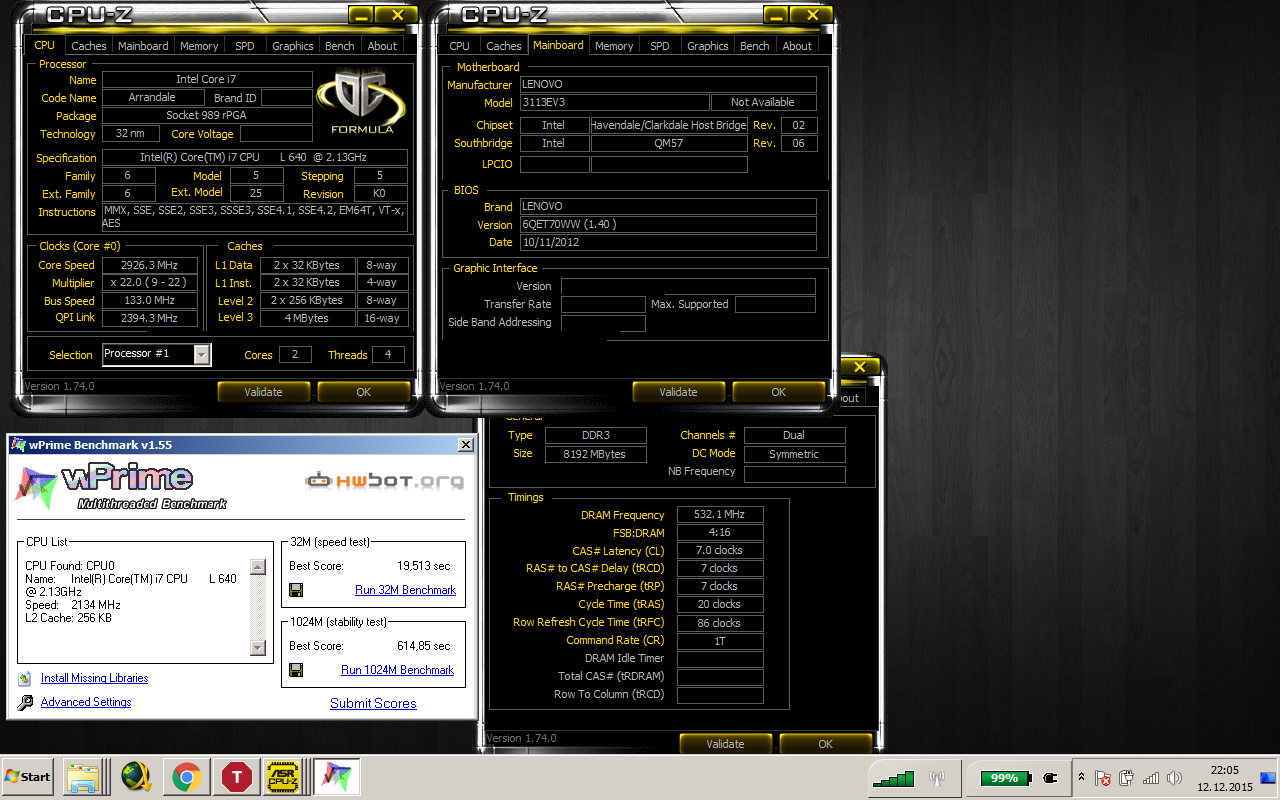
Task: Select Graphics tab in Mainboard CPU-Z window
Action: (708, 46)
